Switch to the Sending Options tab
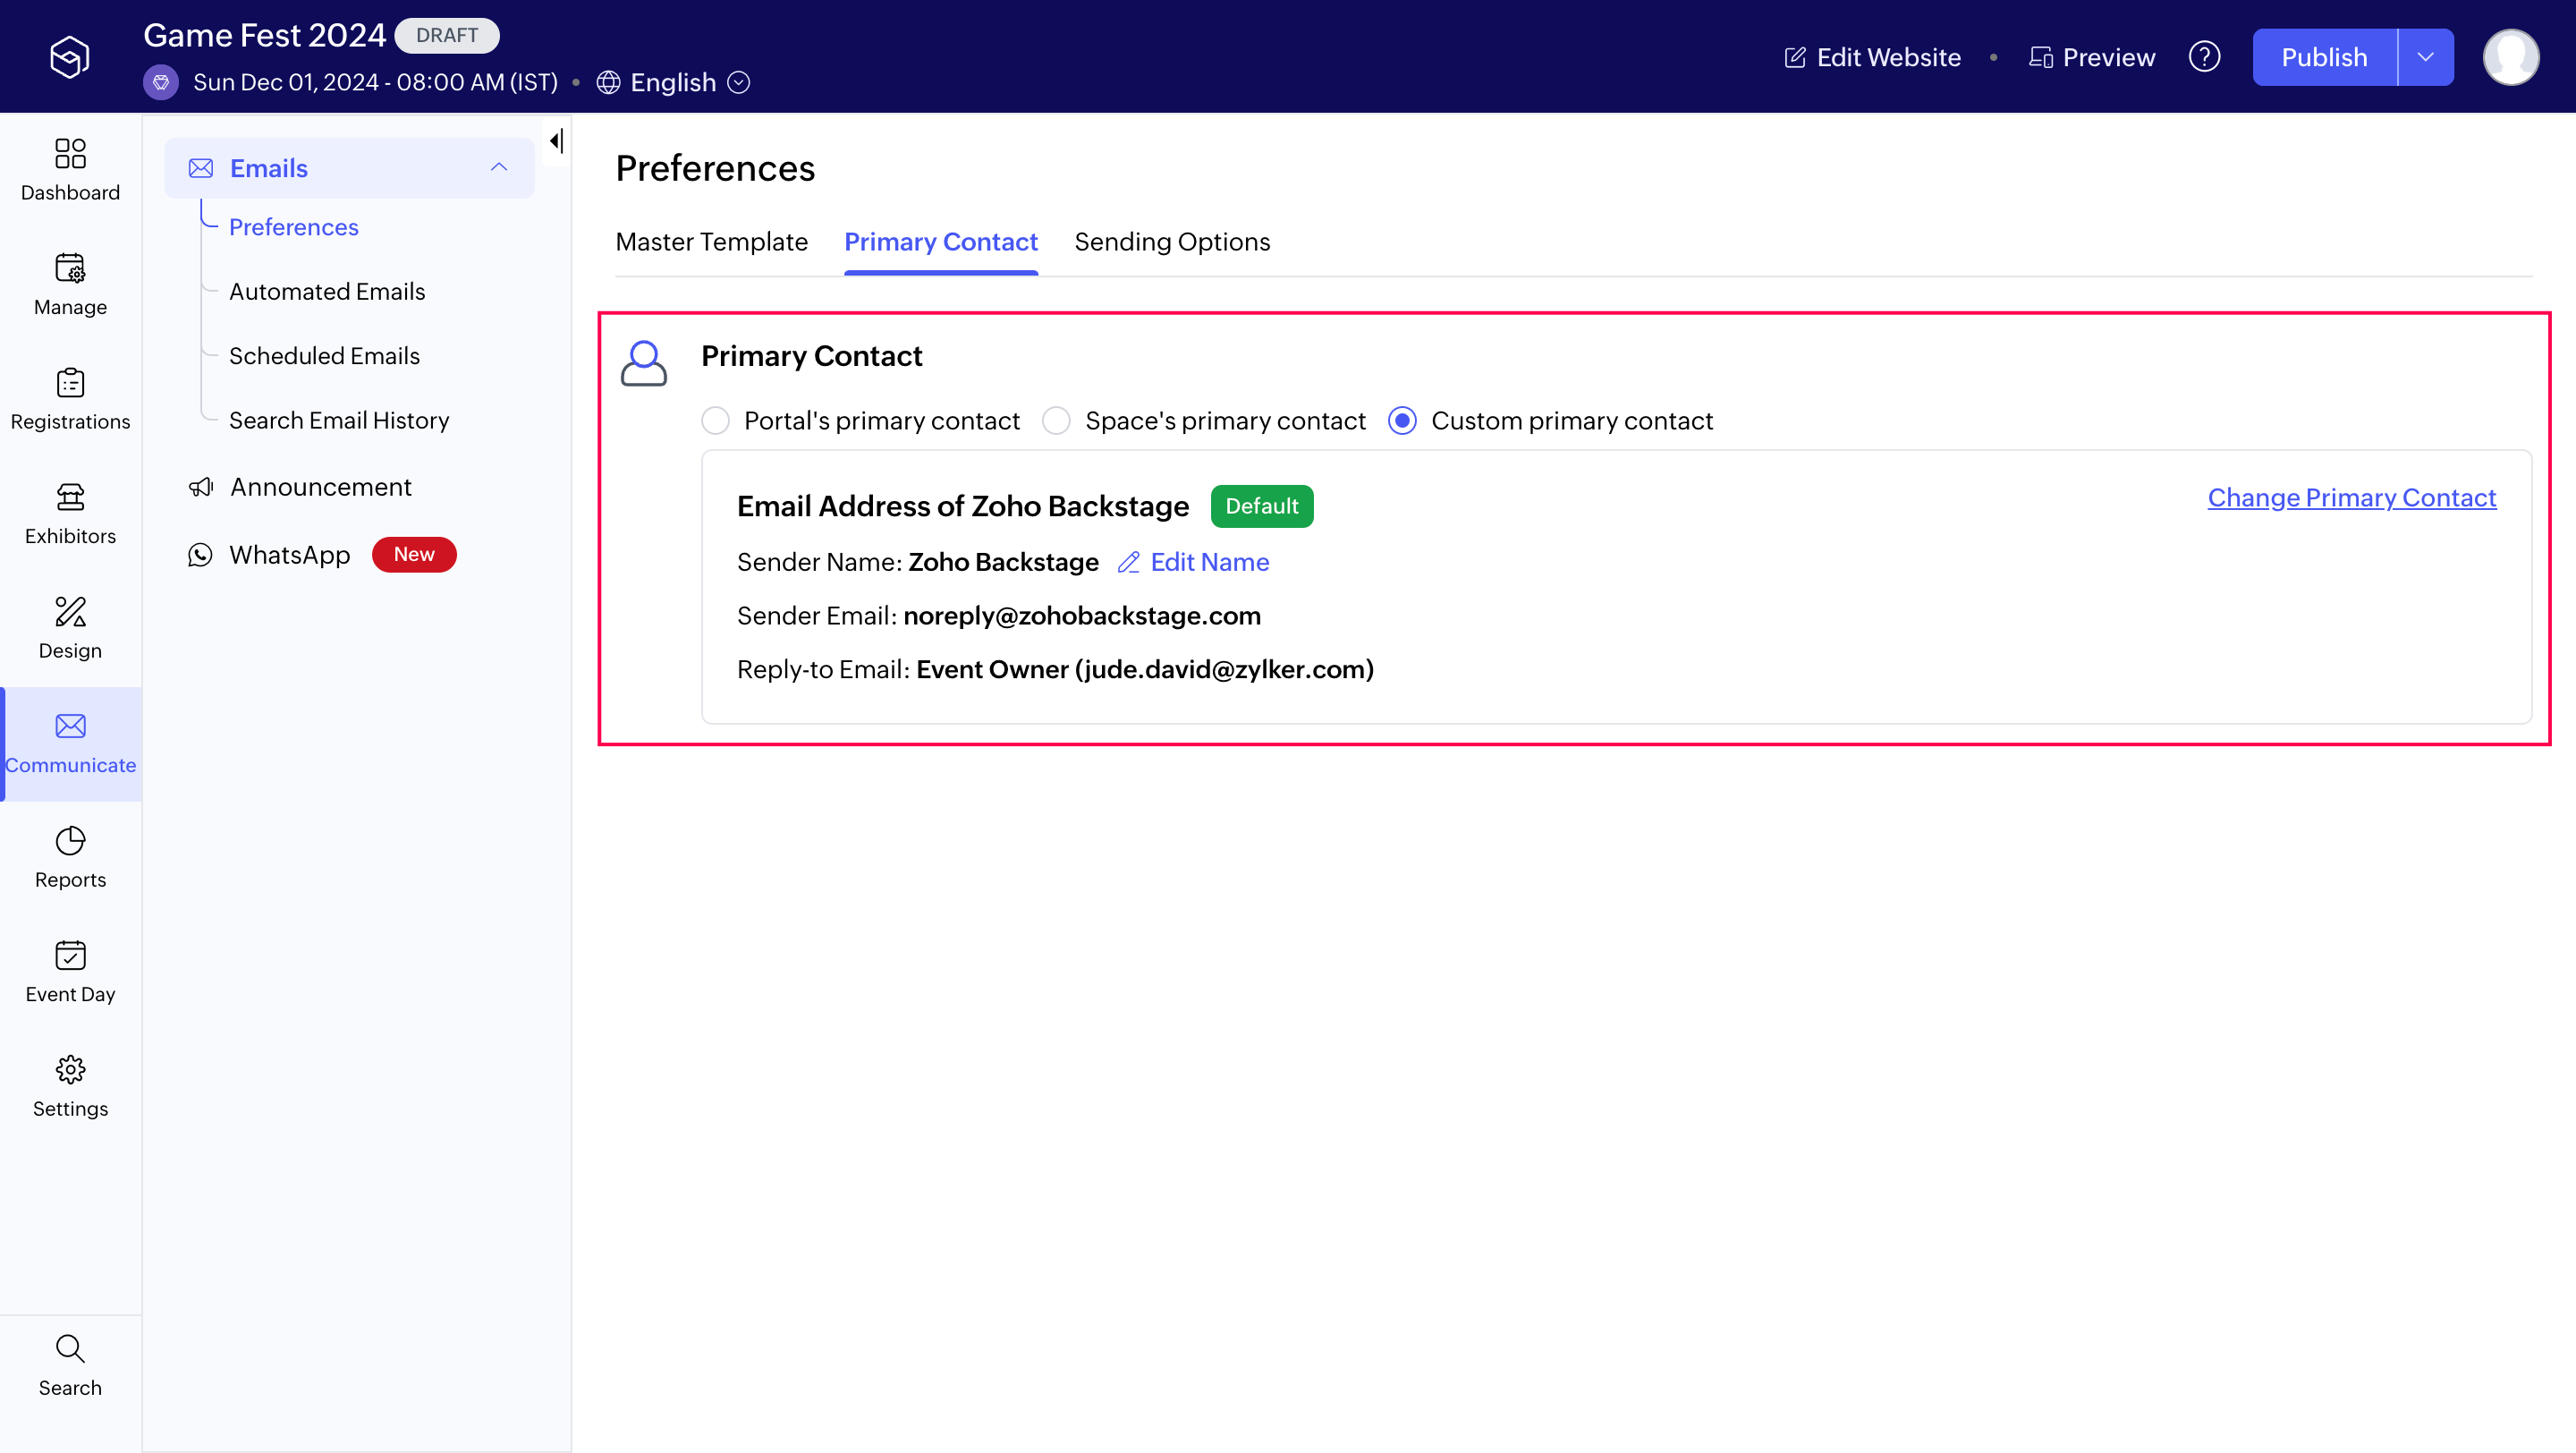Screen dimensions: 2576x1453 tap(1172, 242)
